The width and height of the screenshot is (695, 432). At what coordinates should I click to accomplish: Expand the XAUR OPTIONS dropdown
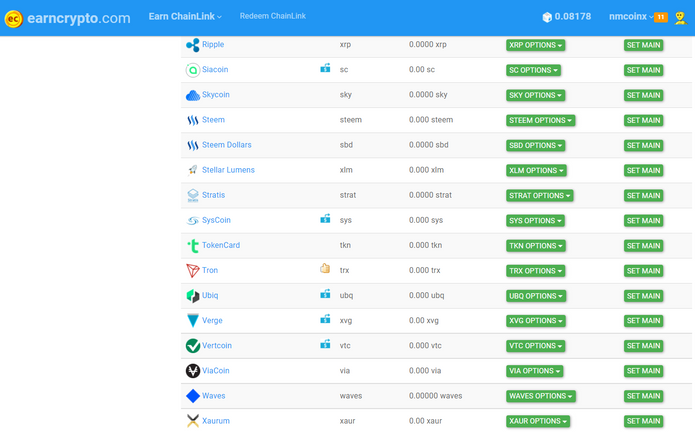[538, 421]
